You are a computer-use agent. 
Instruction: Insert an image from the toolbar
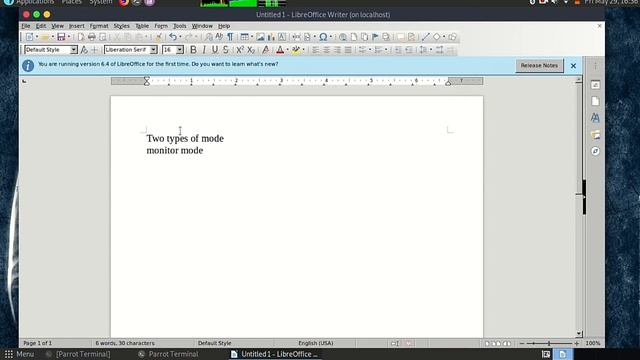pyautogui.click(x=260, y=37)
